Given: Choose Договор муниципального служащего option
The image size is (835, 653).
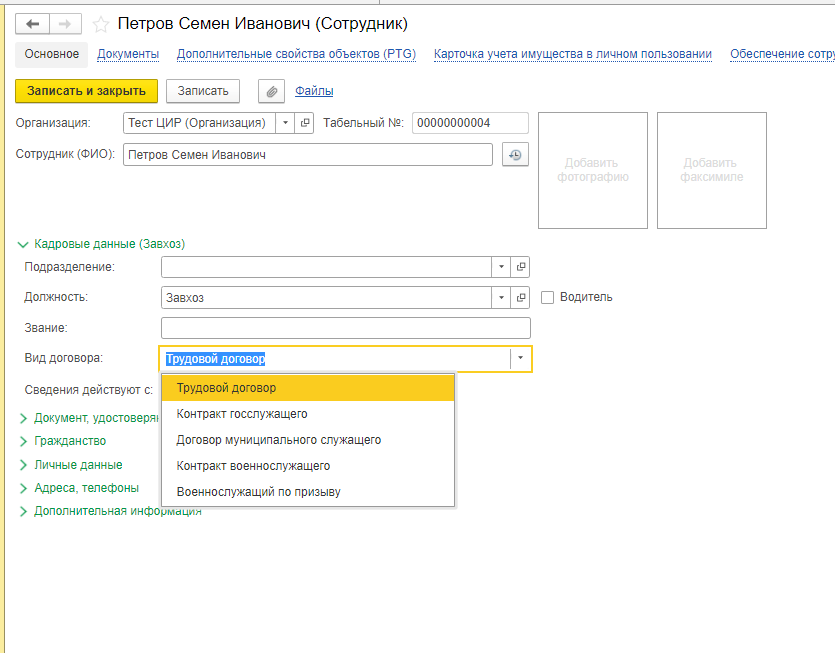Looking at the screenshot, I should pos(308,440).
